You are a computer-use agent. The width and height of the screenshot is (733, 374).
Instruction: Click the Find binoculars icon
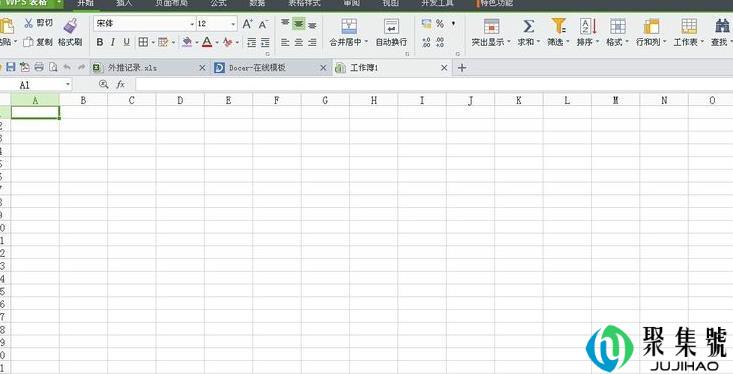tap(722, 26)
